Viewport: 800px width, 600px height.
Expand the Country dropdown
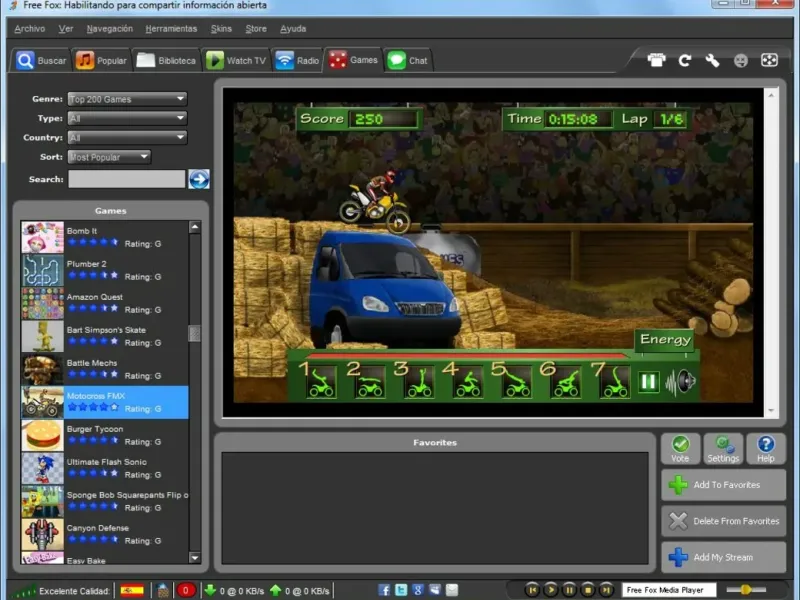point(127,137)
